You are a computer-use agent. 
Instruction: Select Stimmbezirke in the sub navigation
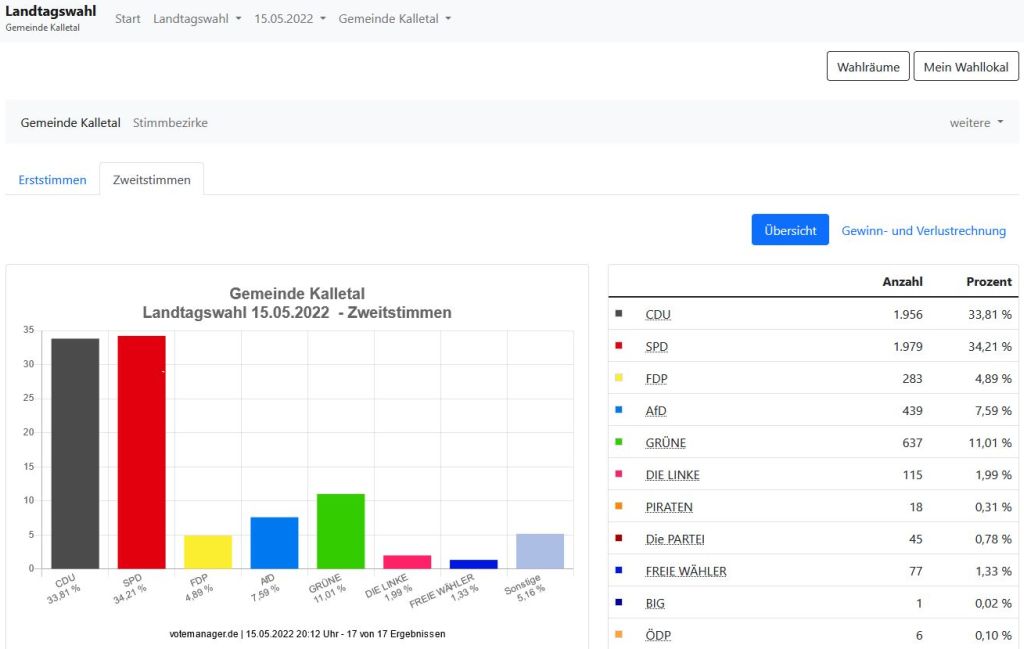point(170,123)
